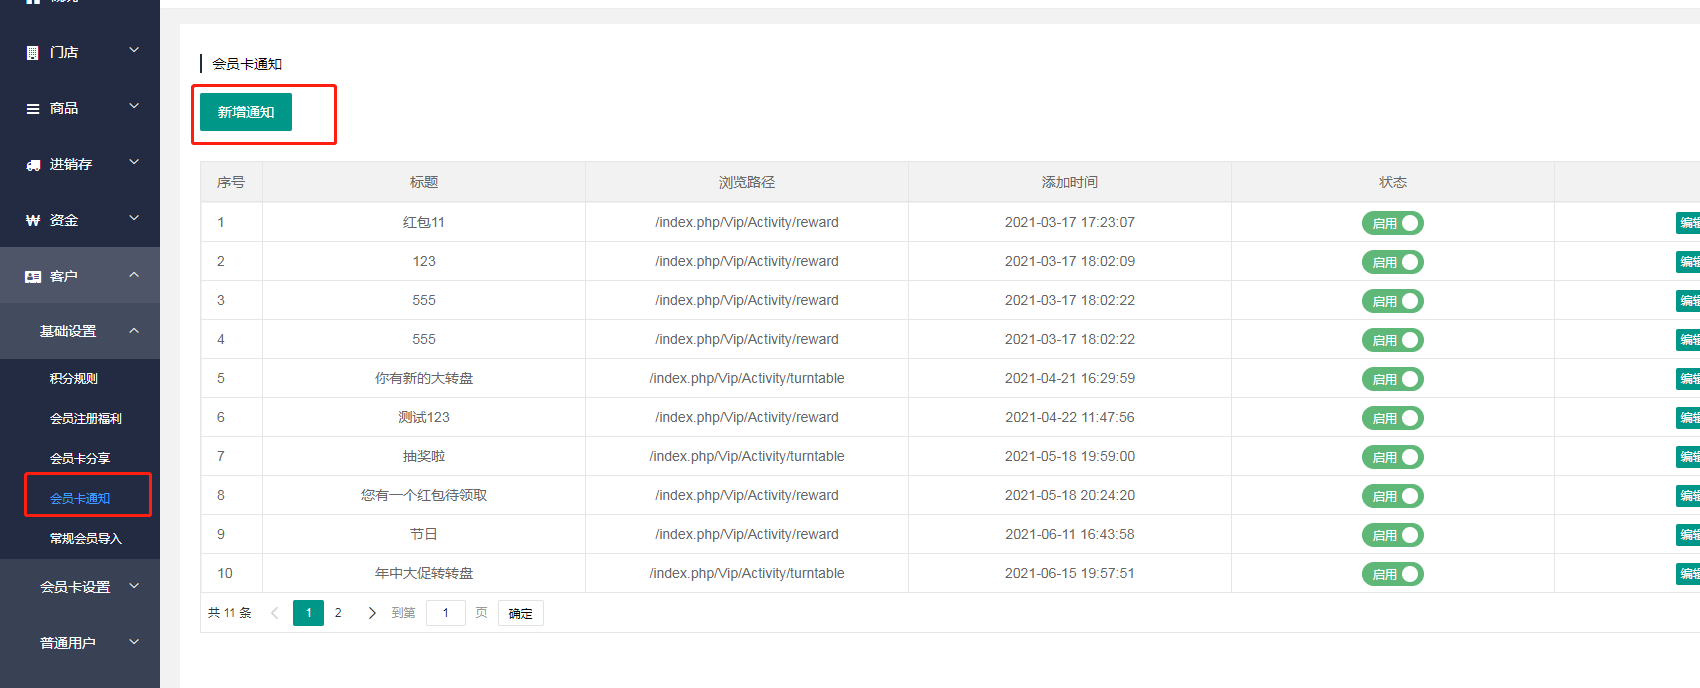Go to next page arrow in pagination
The height and width of the screenshot is (688, 1700).
(372, 613)
